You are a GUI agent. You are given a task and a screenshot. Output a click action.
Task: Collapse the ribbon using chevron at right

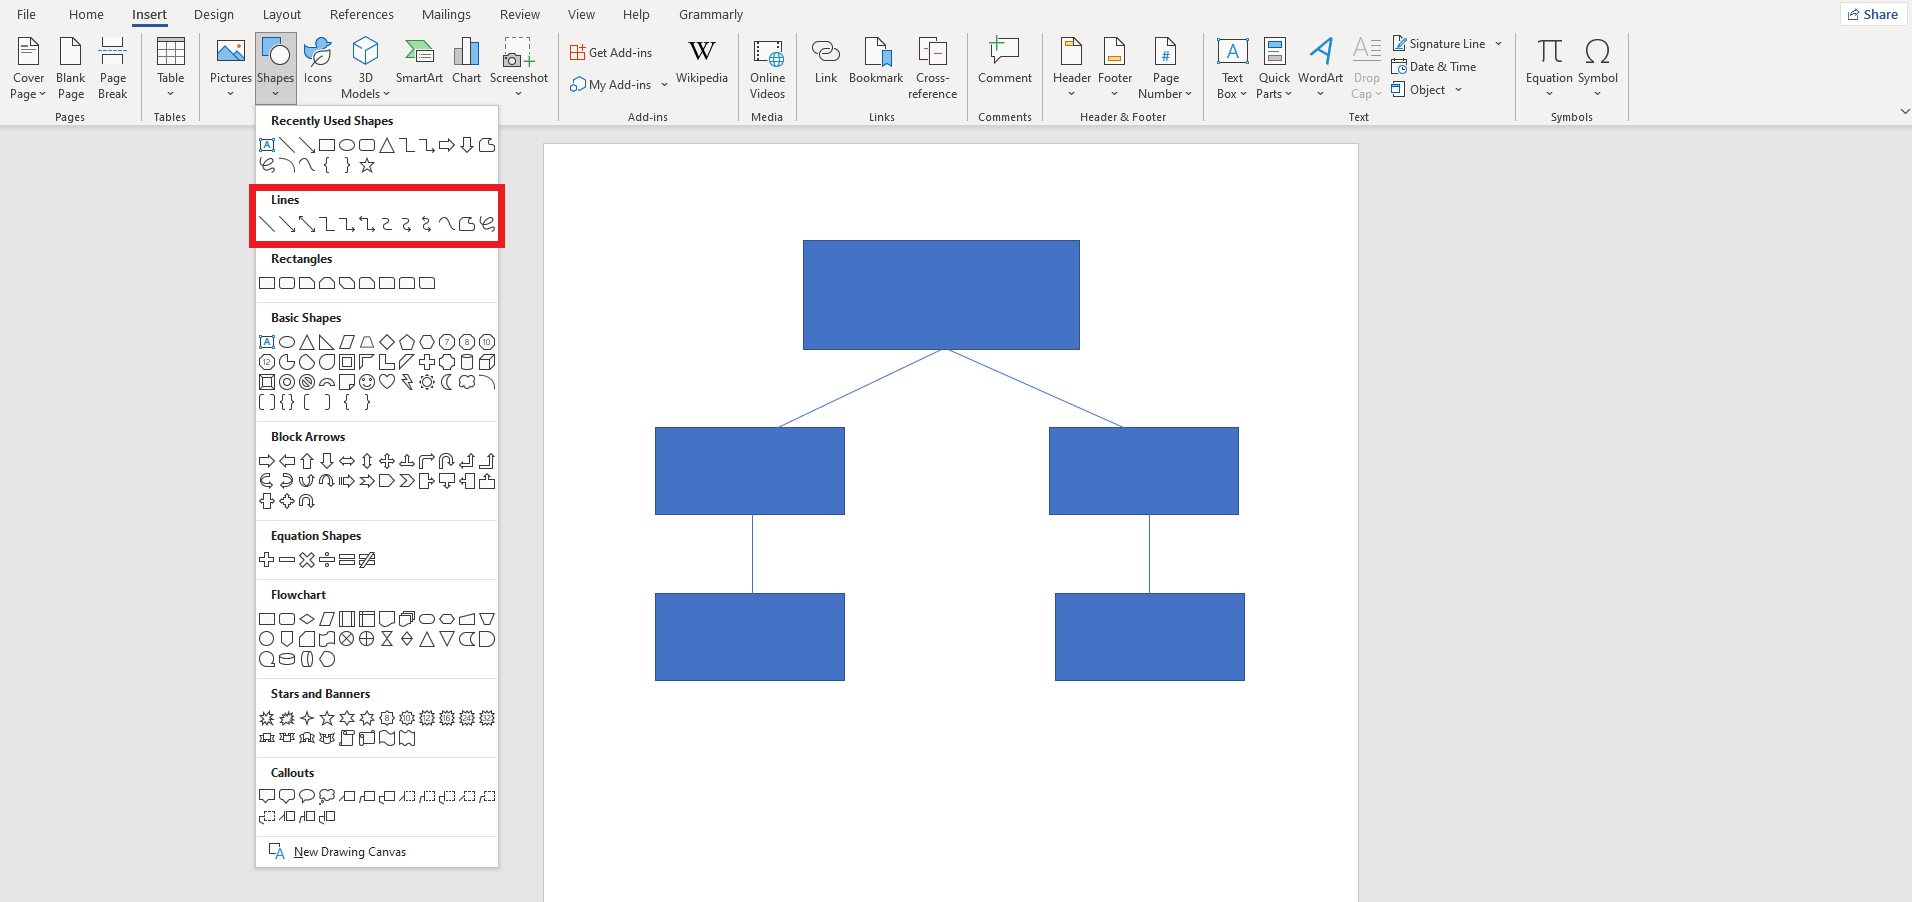click(x=1904, y=111)
